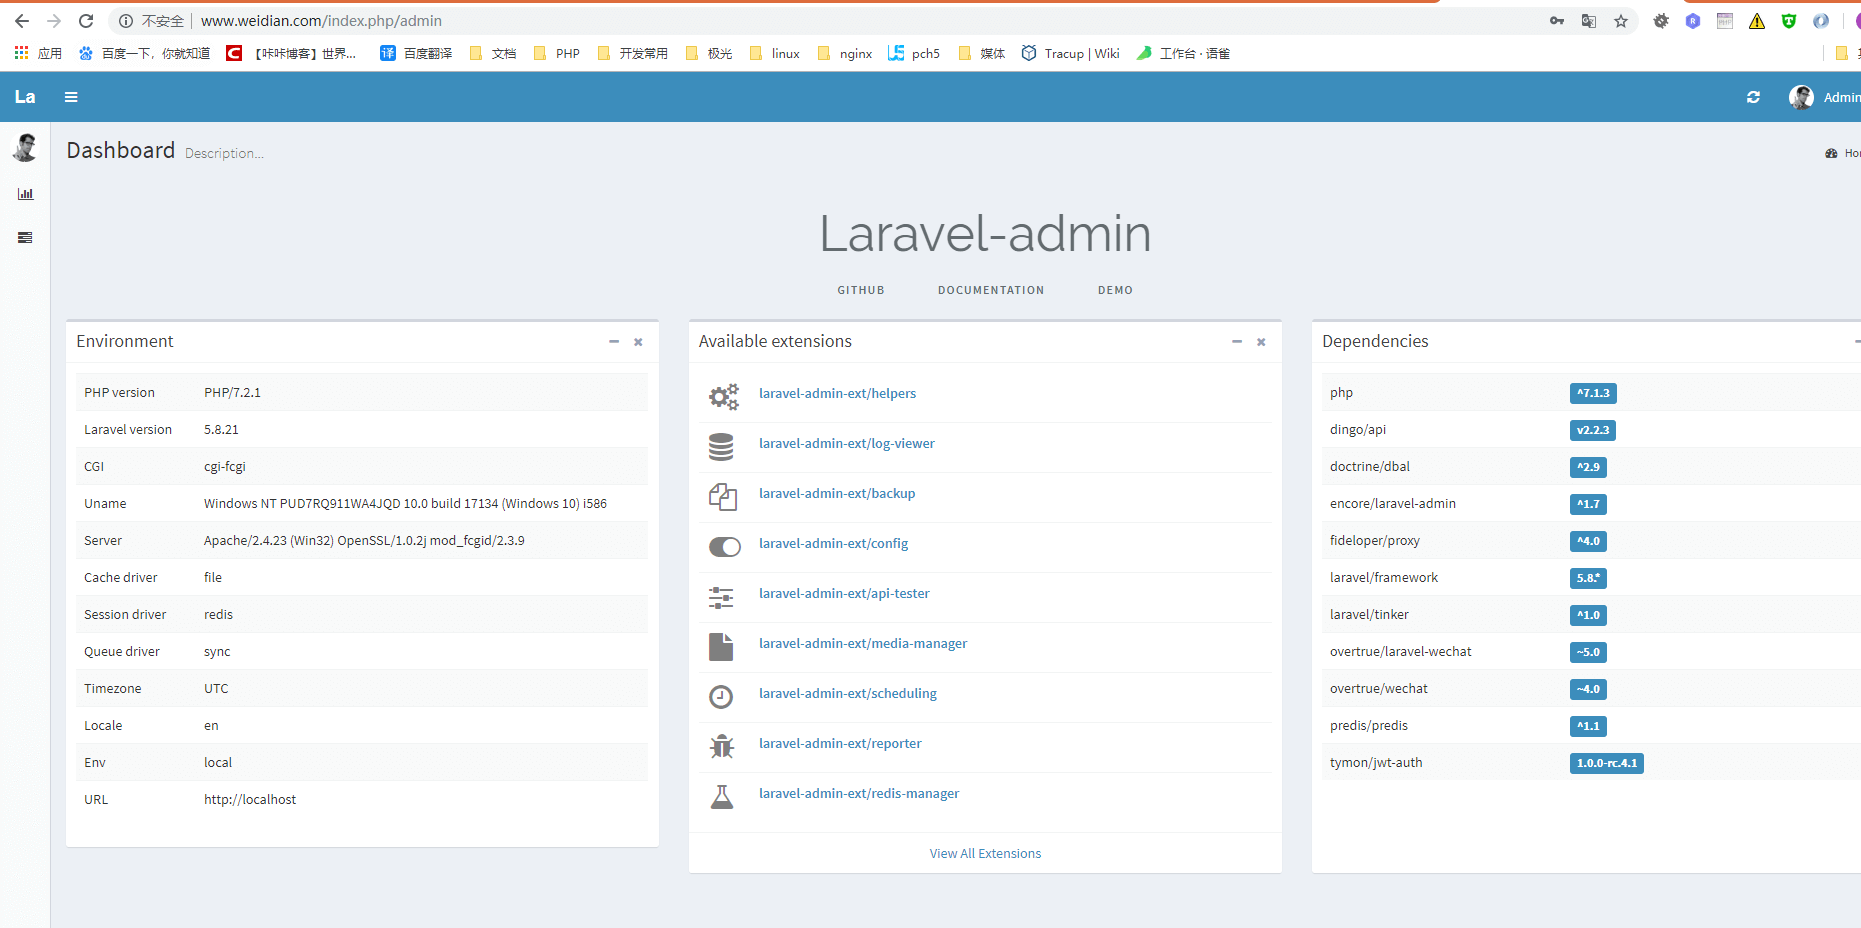Screen dimensions: 1861x928
Task: Open laravel-admin-ext/scheduling link
Action: 848,693
